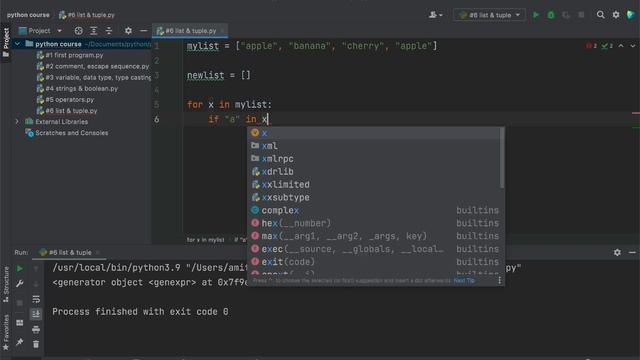Screen dimensions: 640x360
Task: Close the '#6 list & tuple' Run tab
Action: (x=98, y=253)
